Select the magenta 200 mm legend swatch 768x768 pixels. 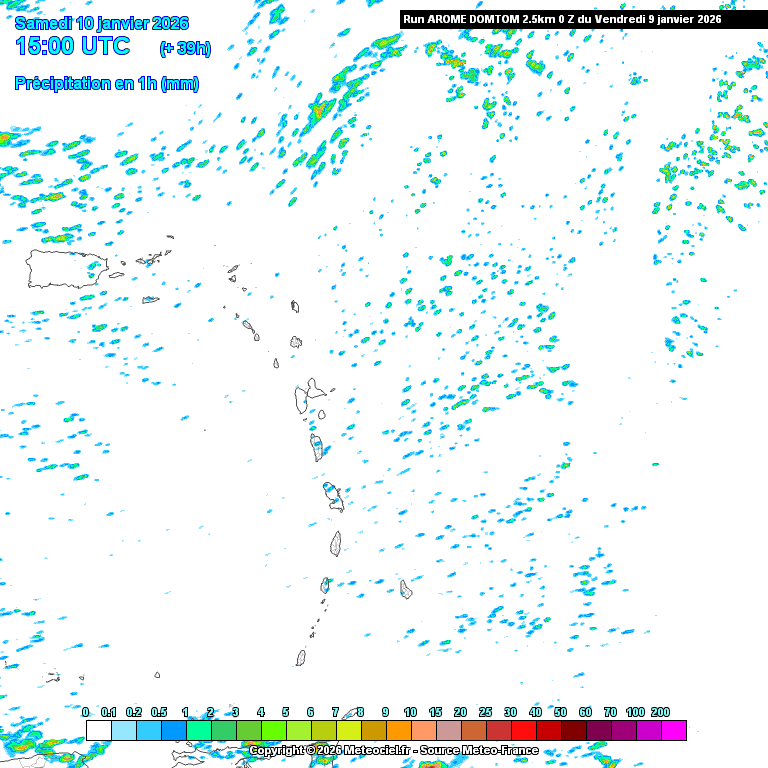(673, 731)
